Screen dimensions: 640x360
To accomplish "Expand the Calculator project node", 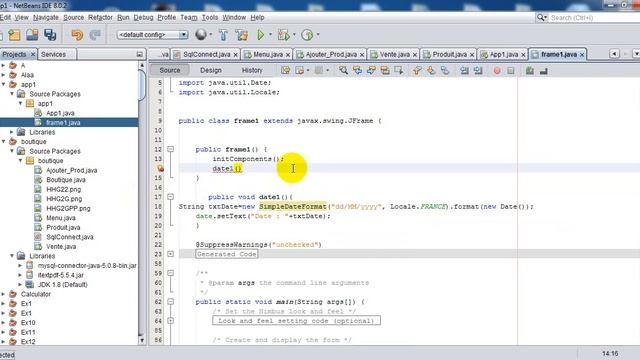I will 3,294.
